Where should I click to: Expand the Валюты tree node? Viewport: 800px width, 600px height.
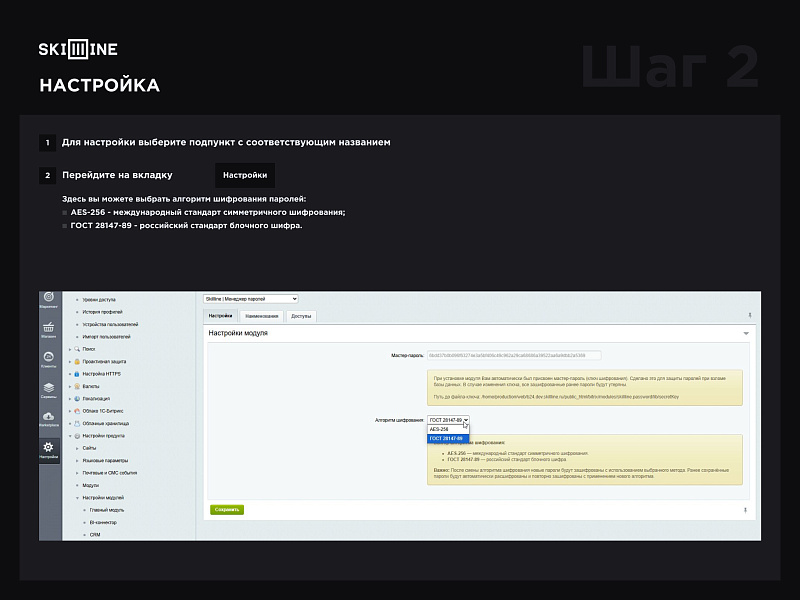[70, 386]
